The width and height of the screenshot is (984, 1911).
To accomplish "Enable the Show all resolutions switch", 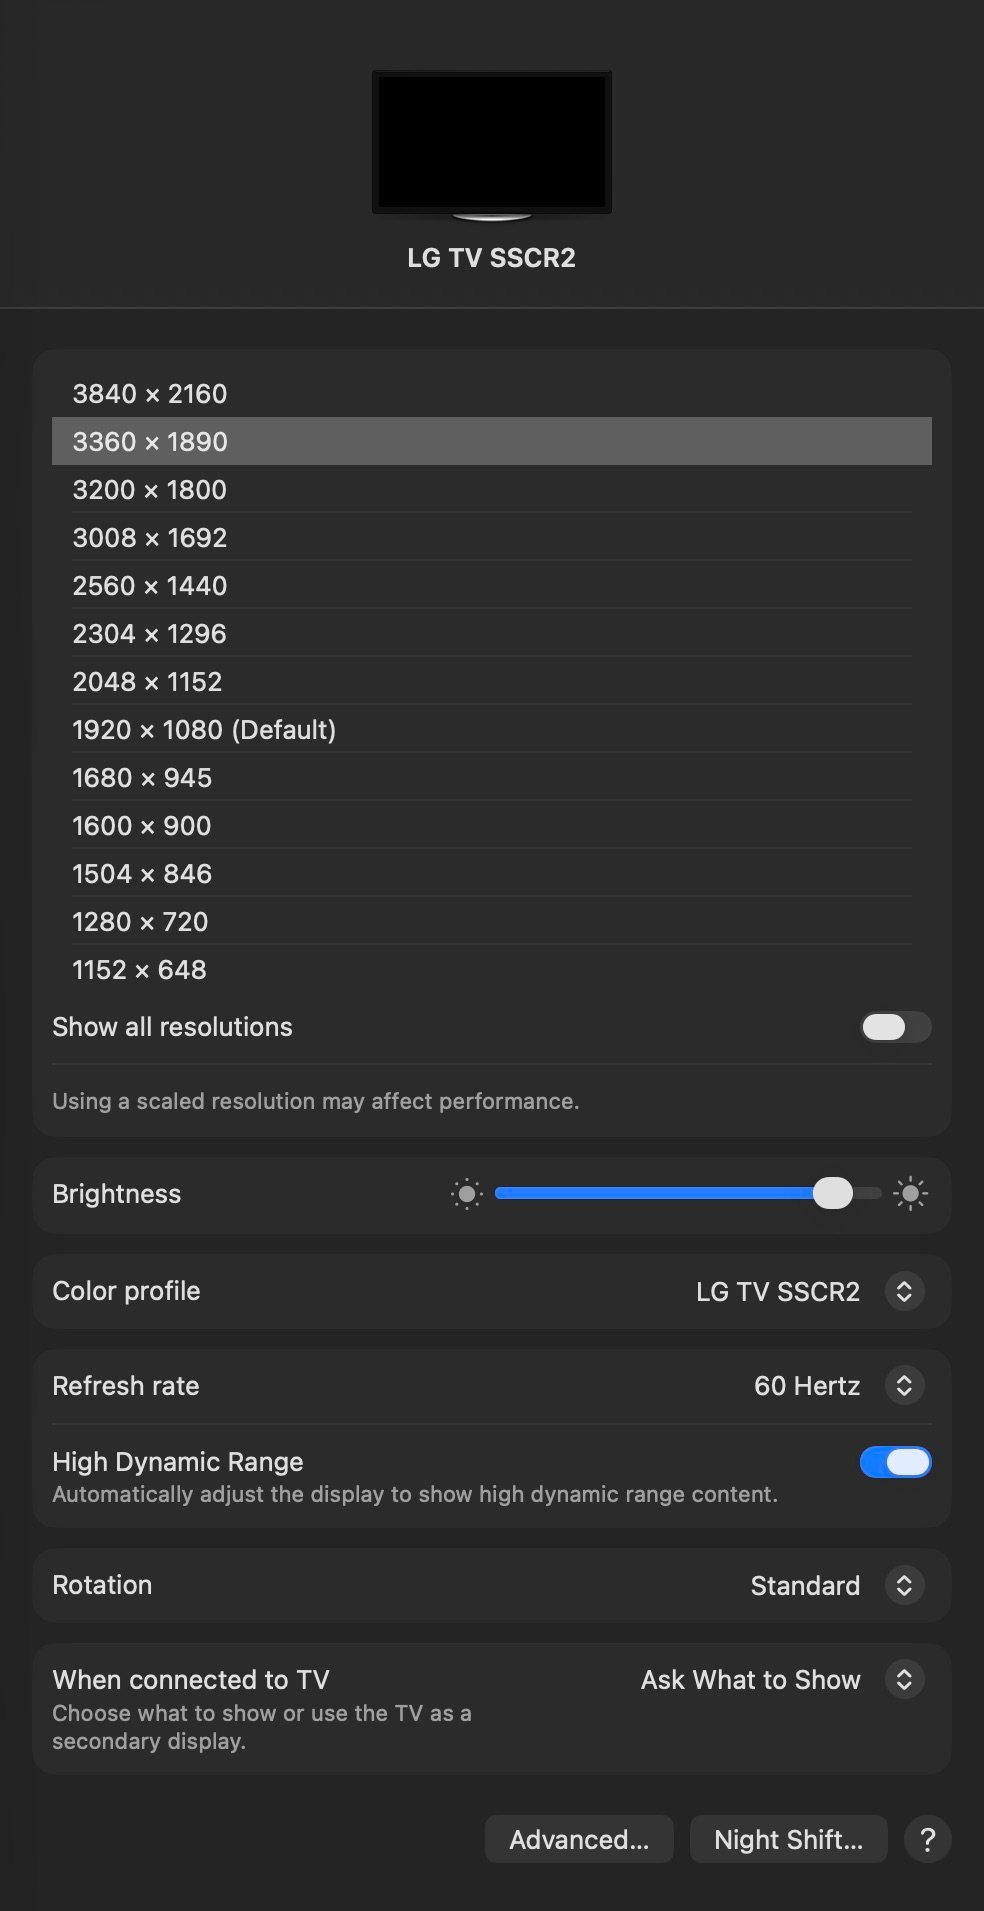I will 896,1027.
